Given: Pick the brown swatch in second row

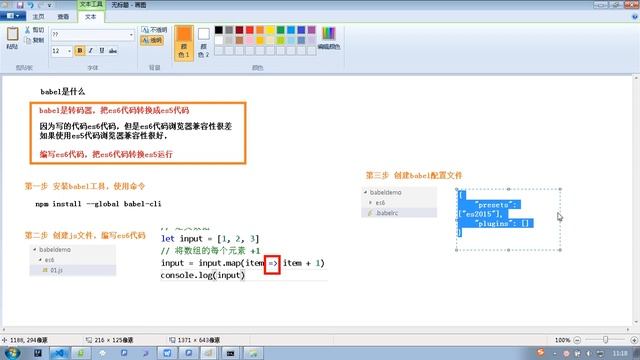Looking at the screenshot, I should [x=239, y=40].
